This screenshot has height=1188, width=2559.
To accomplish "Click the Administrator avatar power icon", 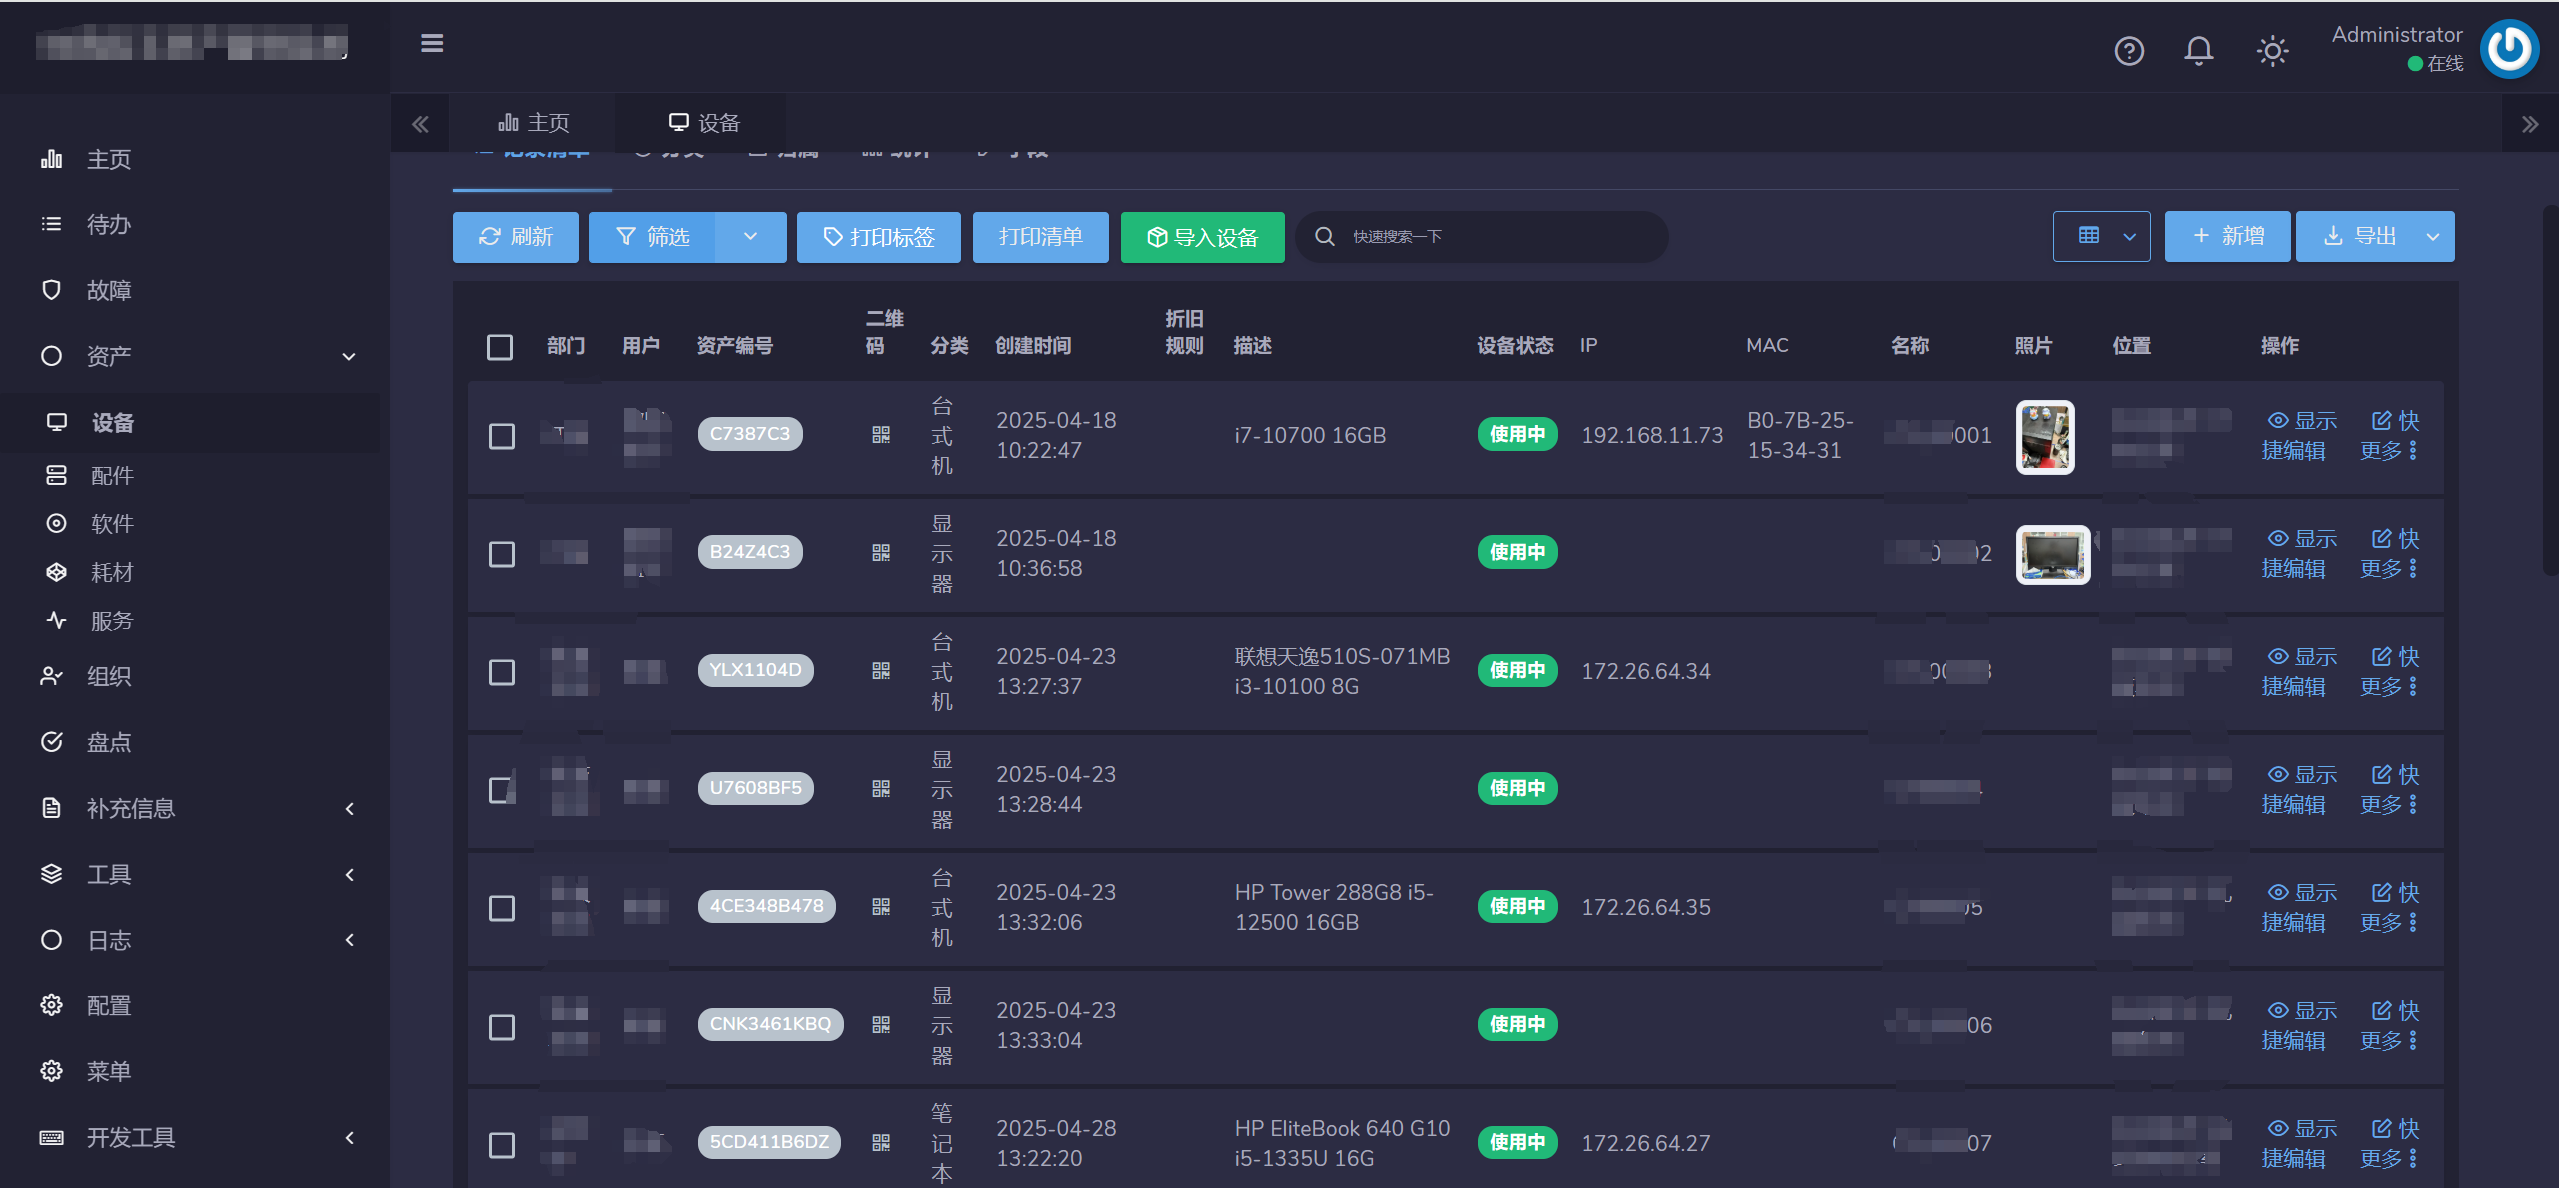I will [2508, 49].
